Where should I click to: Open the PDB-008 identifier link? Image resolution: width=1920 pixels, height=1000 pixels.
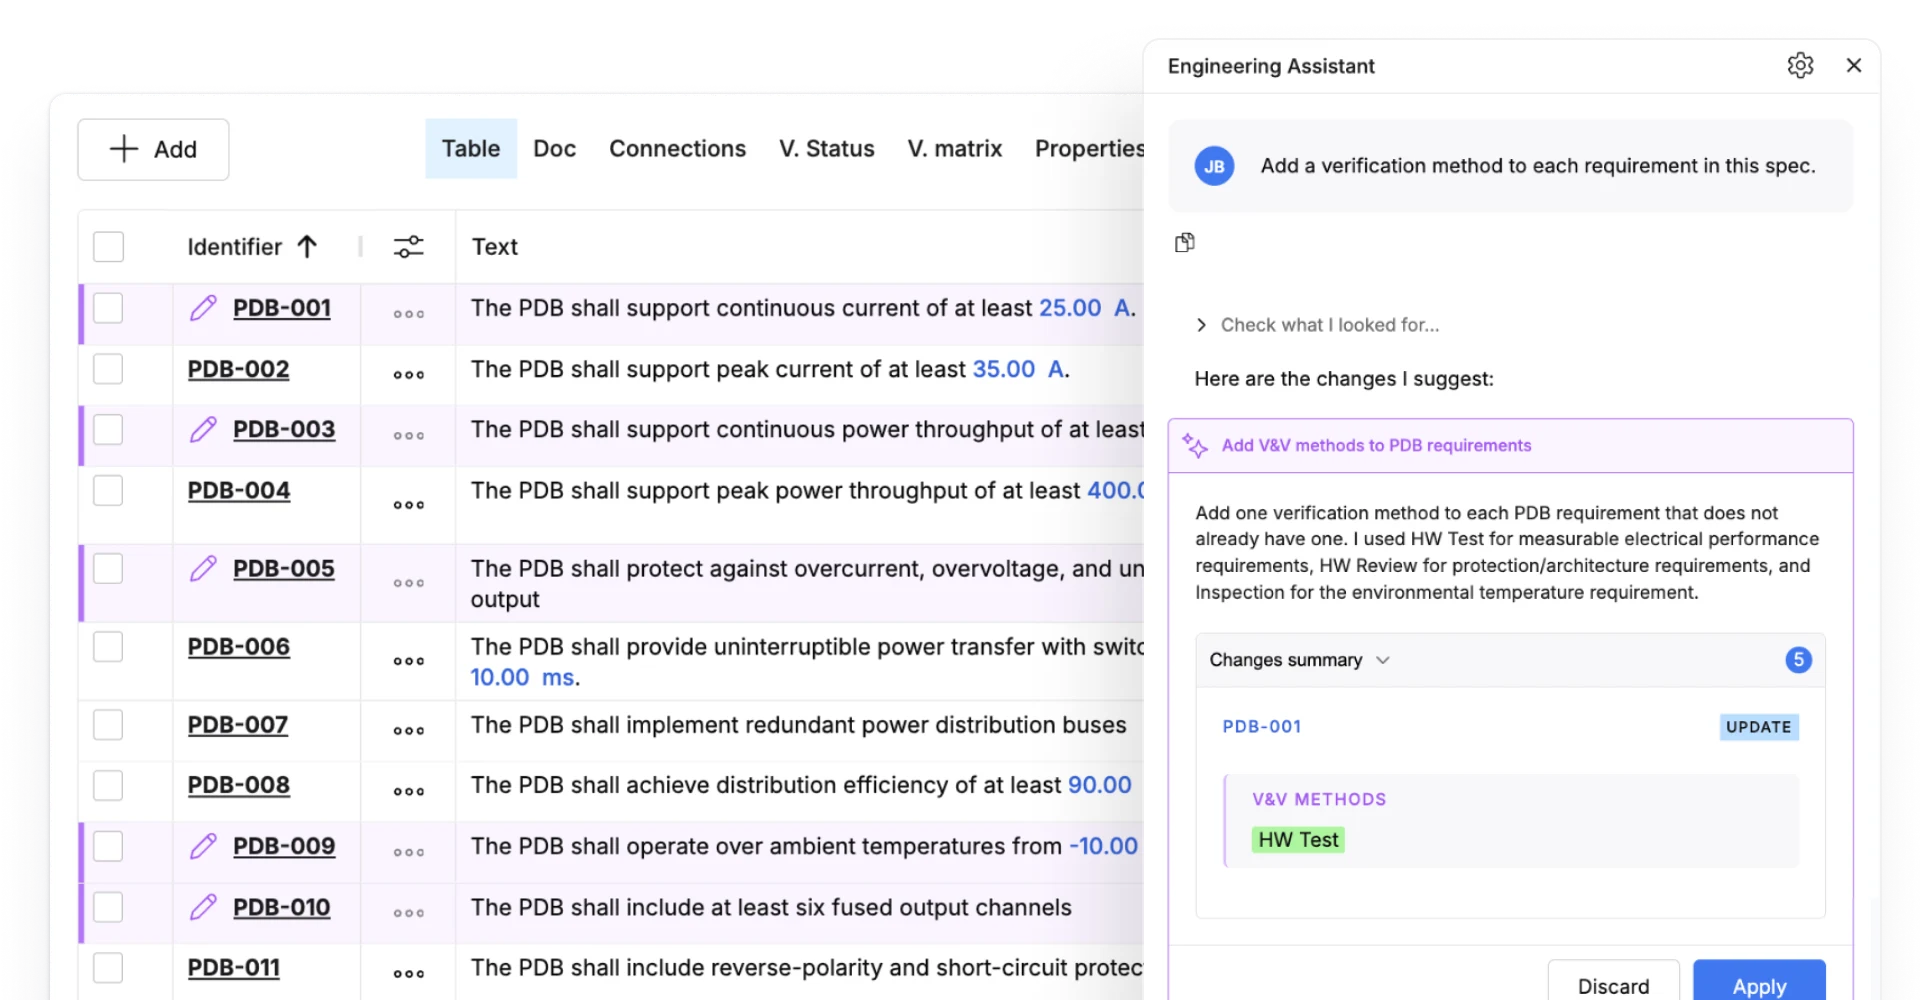click(x=239, y=785)
